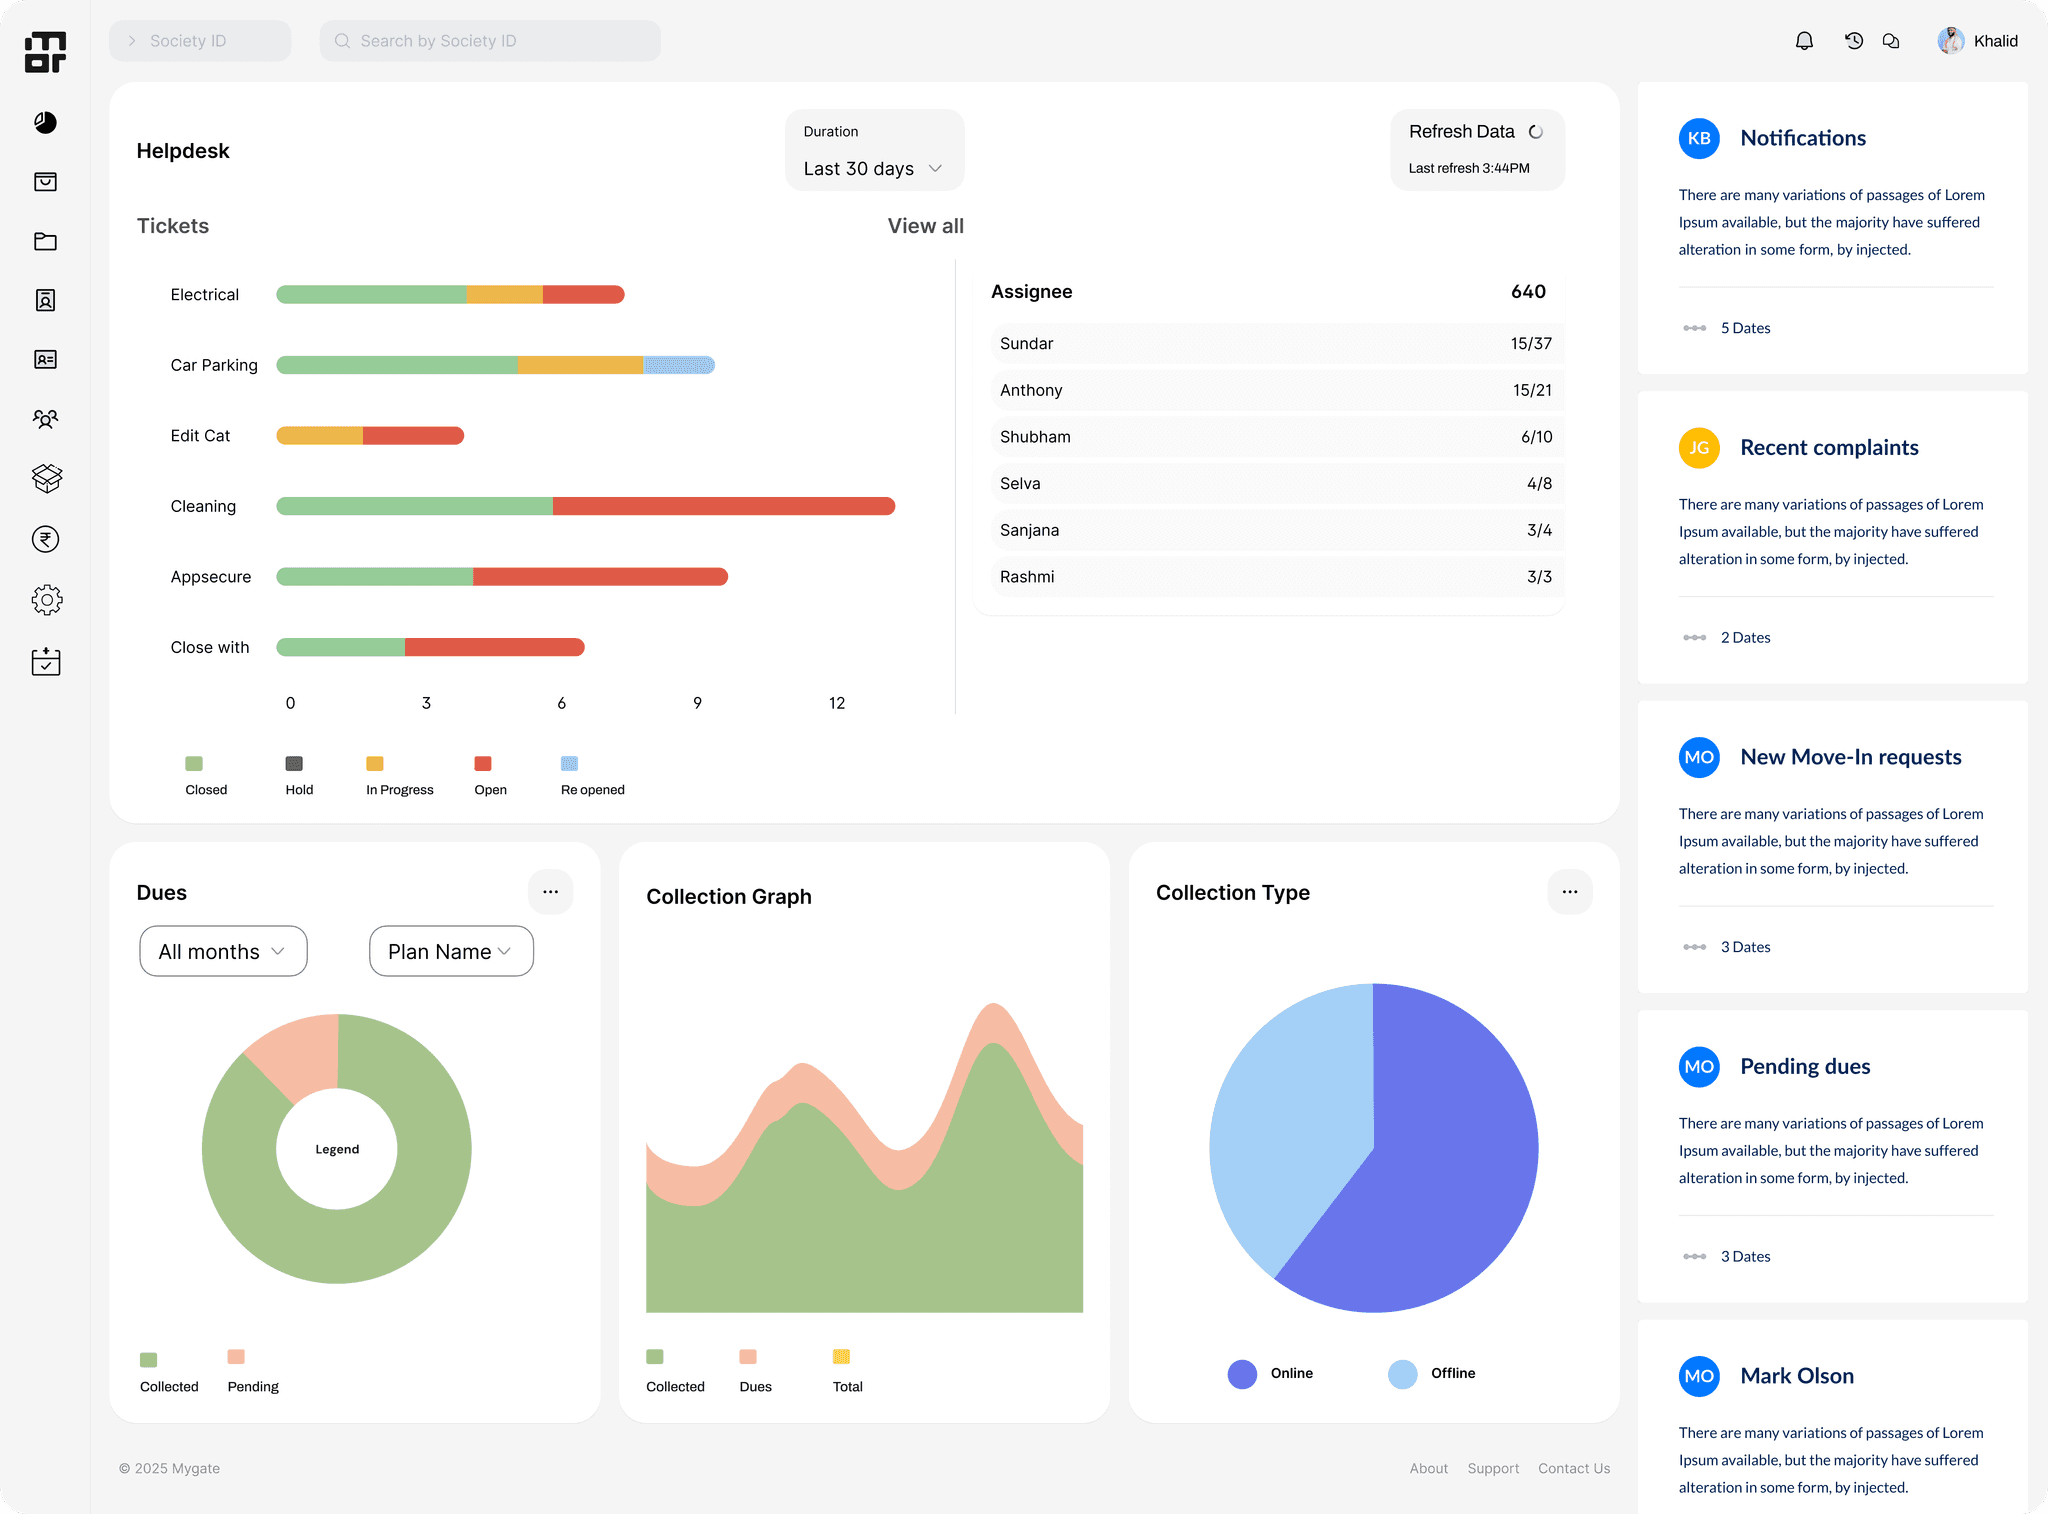Open the Dues card three-dot menu
Viewport: 2048px width, 1514px height.
click(550, 891)
